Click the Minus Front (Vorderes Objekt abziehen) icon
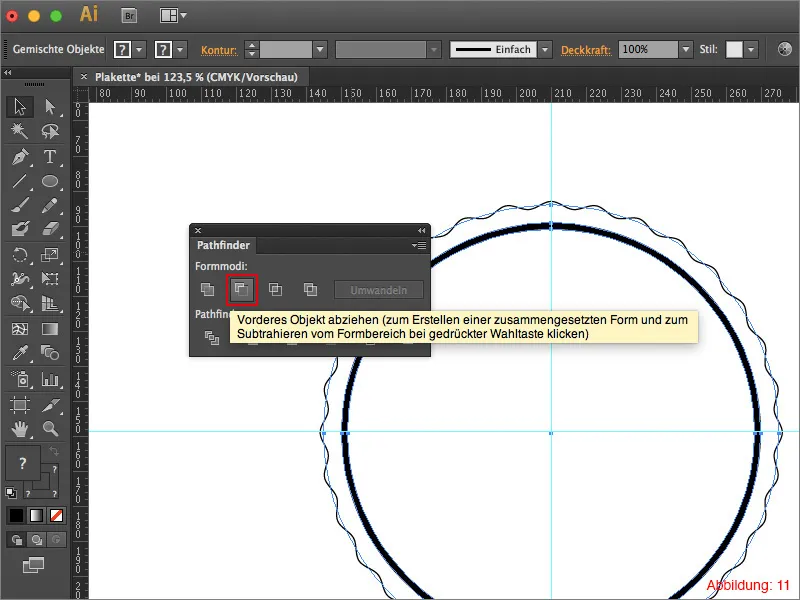Viewport: 800px width, 600px height. point(241,290)
